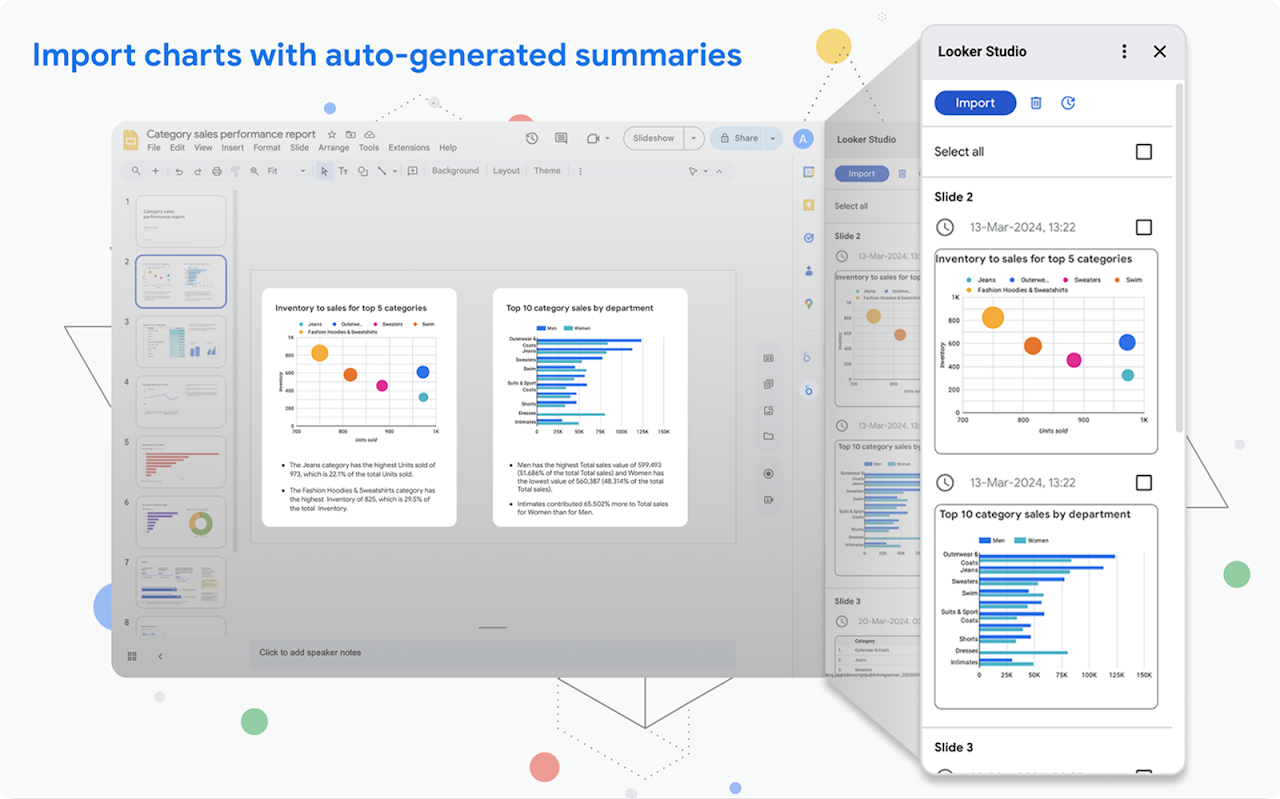Viewport: 1280px width, 799px height.
Task: Choose the Select cursor tool
Action: pyautogui.click(x=324, y=171)
